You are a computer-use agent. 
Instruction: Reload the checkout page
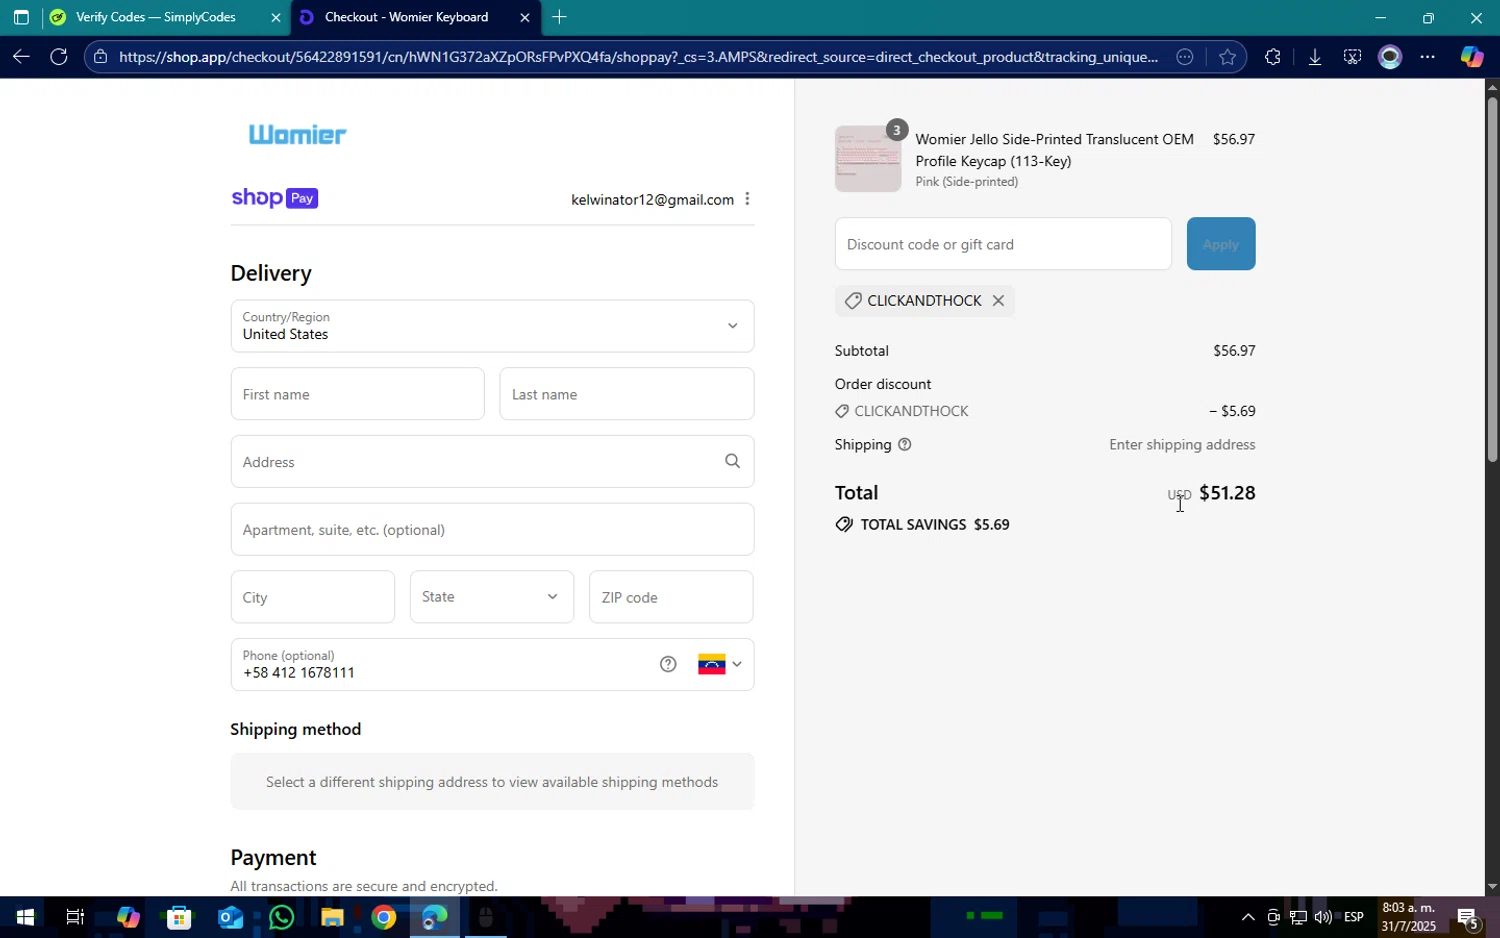[x=59, y=57]
